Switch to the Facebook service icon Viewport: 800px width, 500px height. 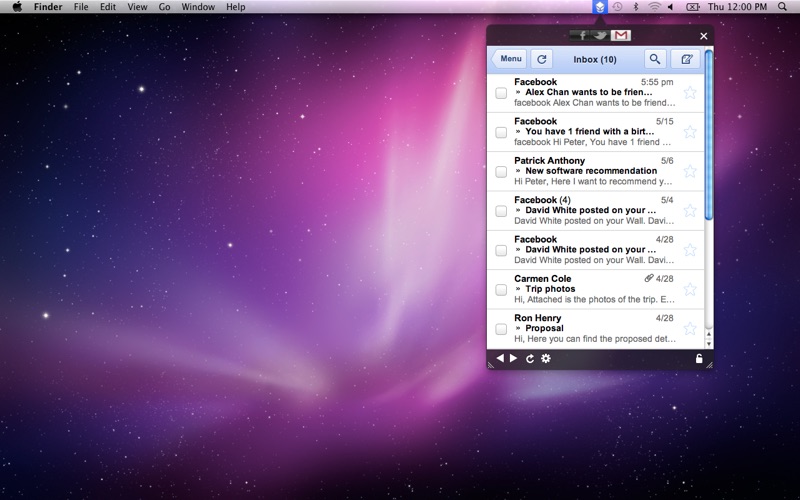point(582,36)
